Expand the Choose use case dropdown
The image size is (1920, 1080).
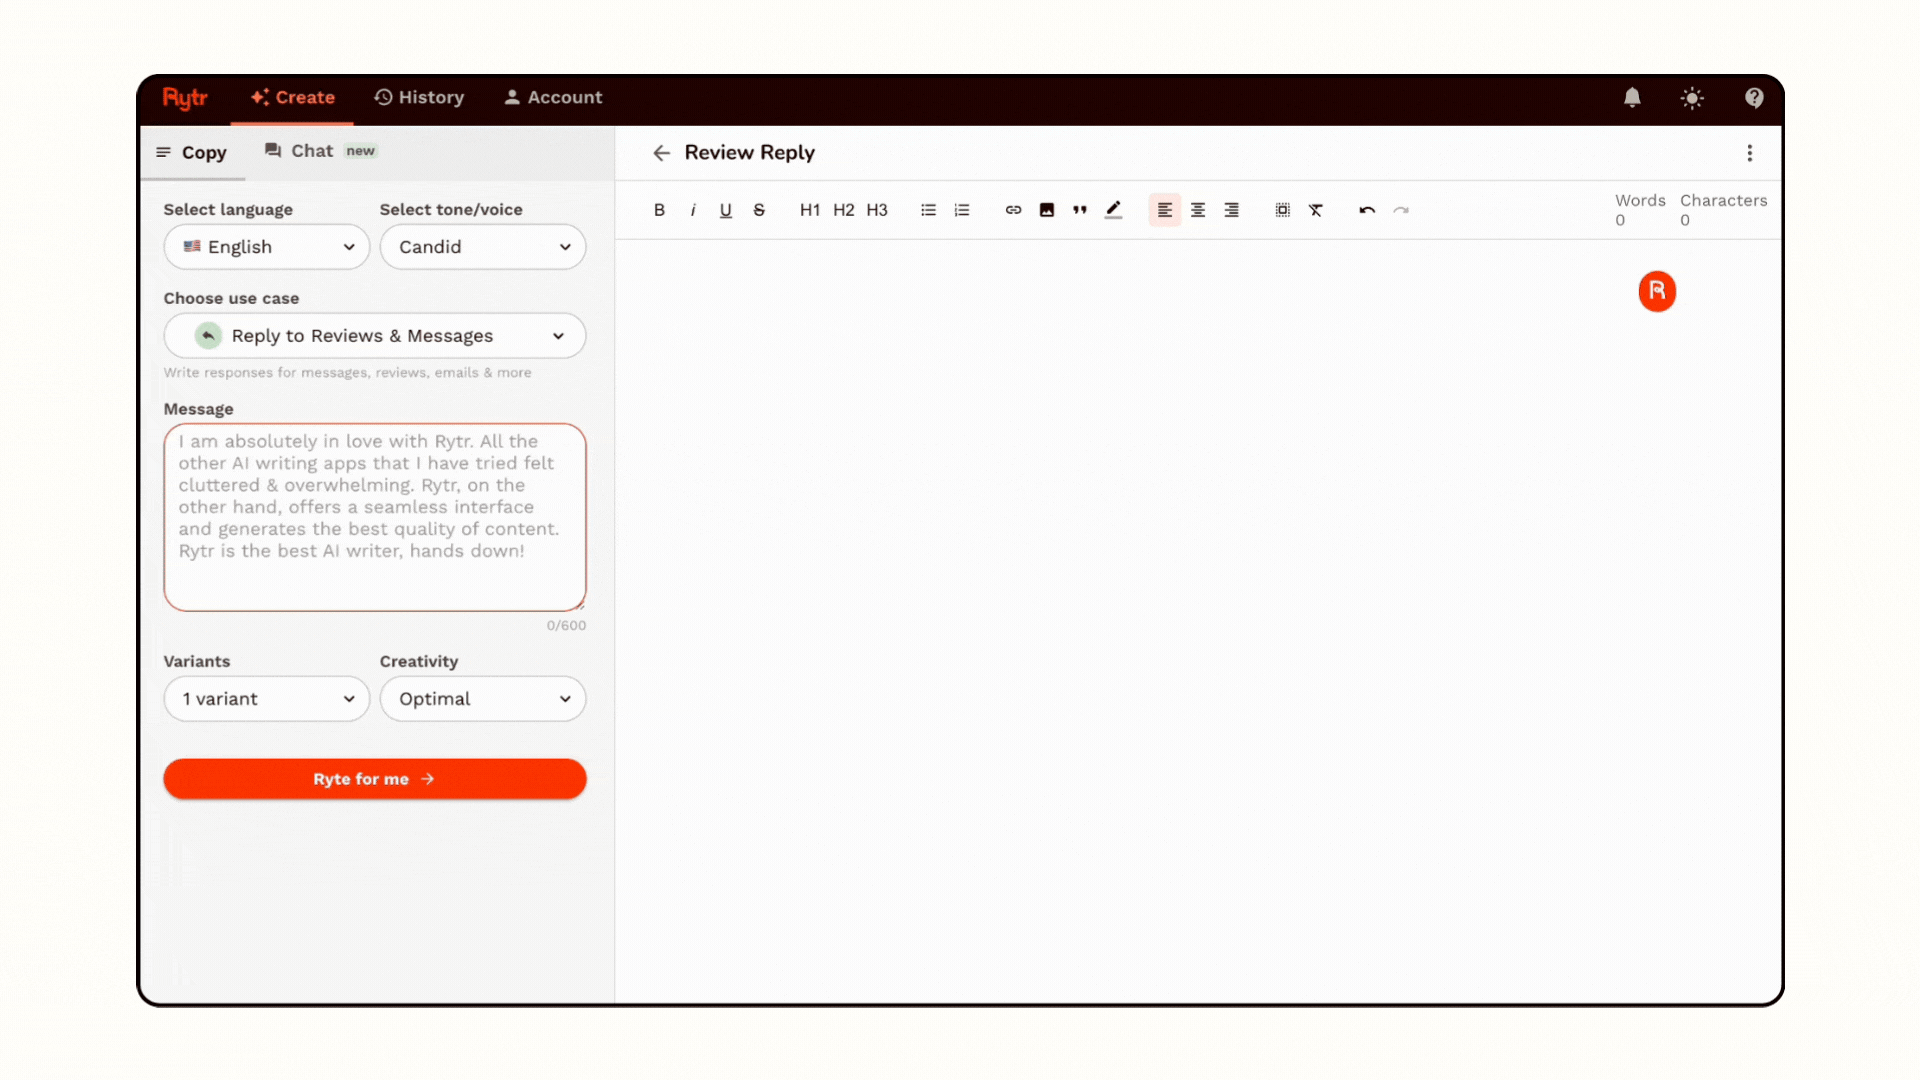pyautogui.click(x=374, y=335)
